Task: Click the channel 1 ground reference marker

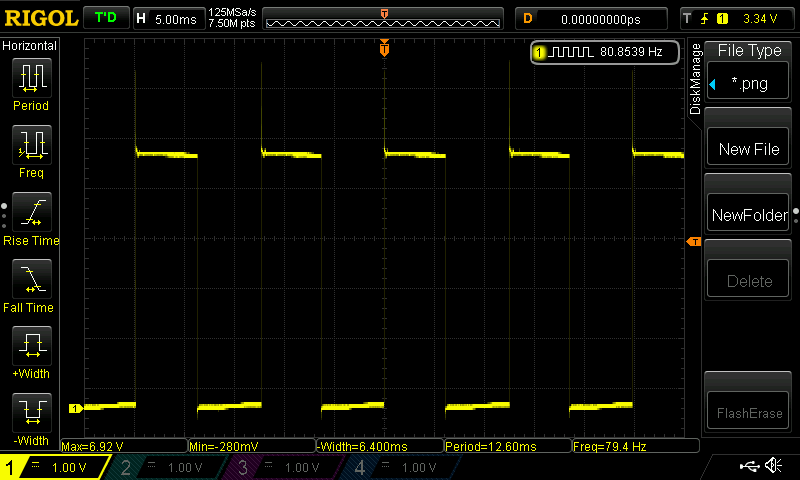Action: point(76,408)
